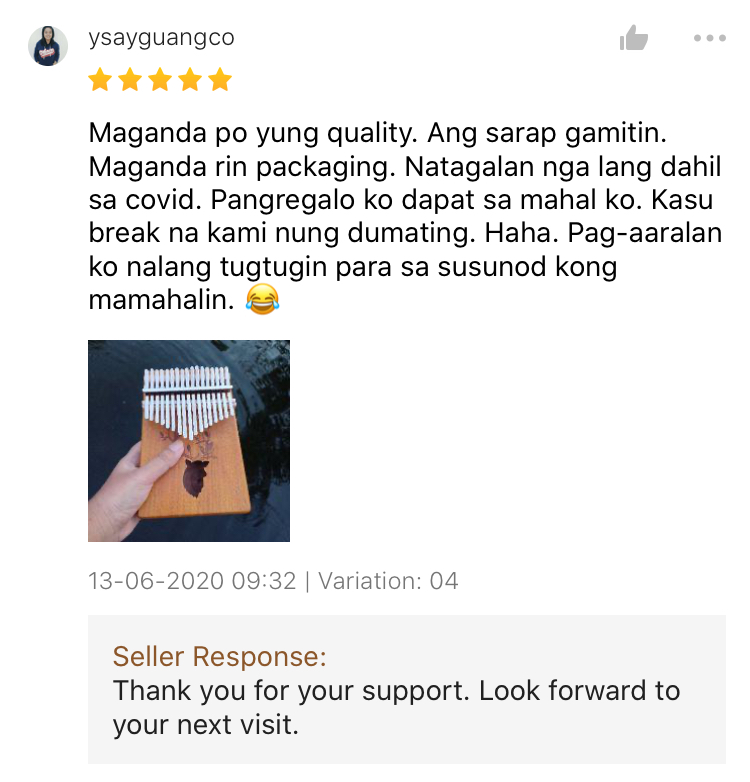This screenshot has width=750, height=782.
Task: Click the deer engraving in the photo
Action: [x=197, y=466]
